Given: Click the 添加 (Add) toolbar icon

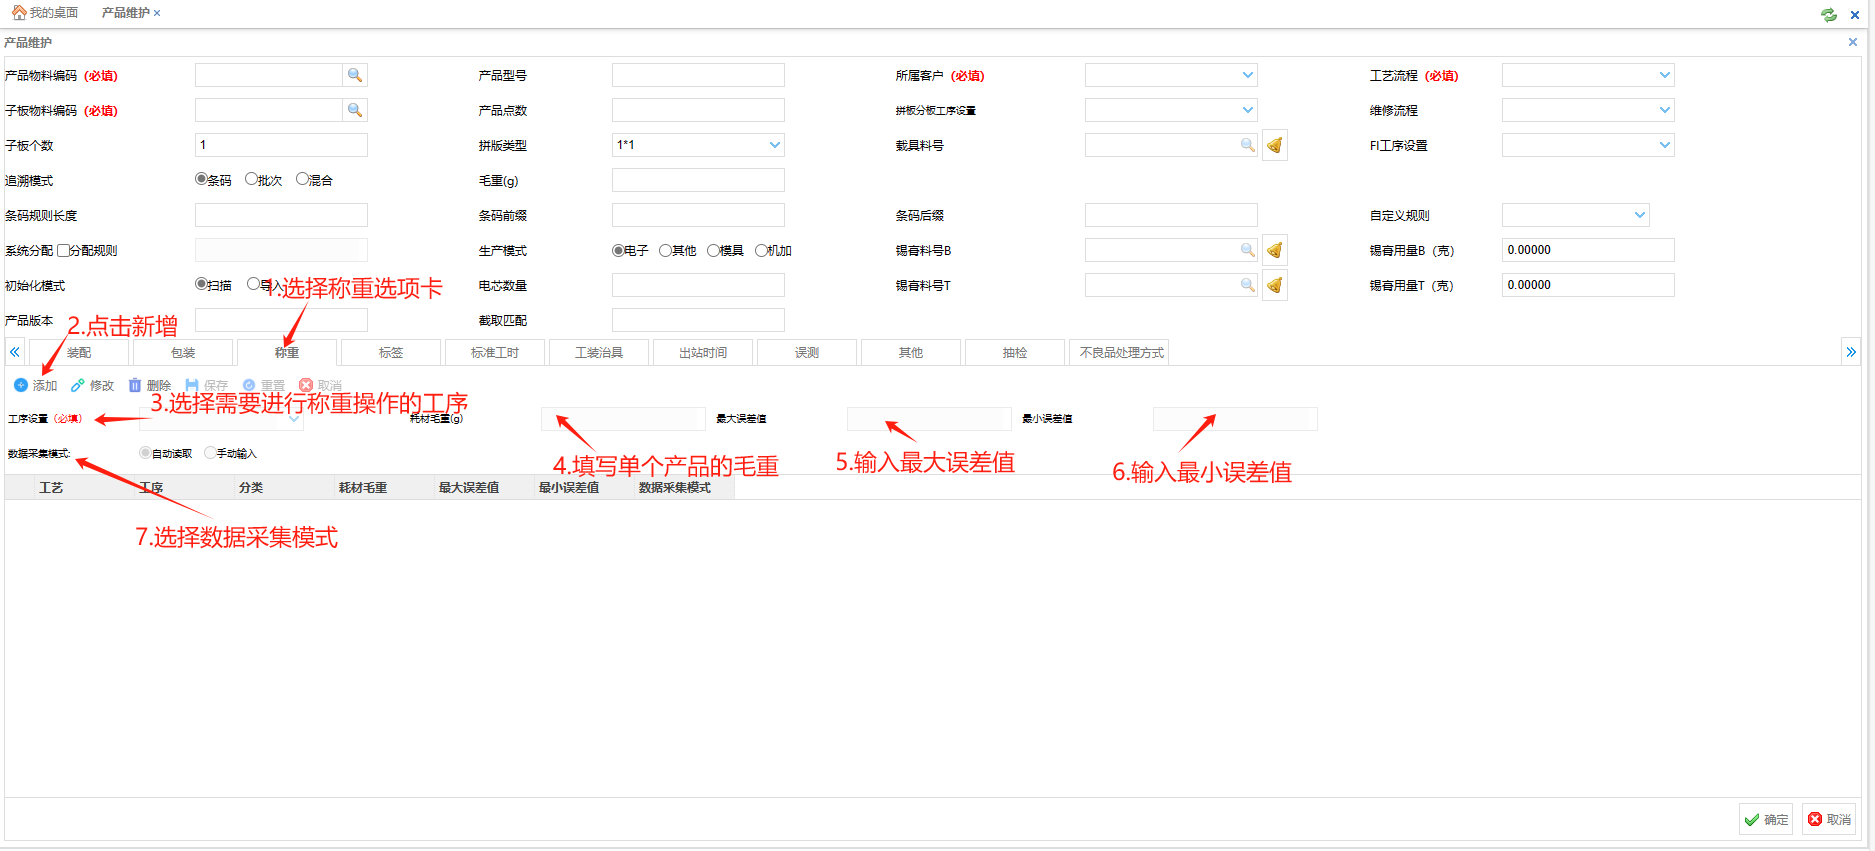Looking at the screenshot, I should [21, 385].
